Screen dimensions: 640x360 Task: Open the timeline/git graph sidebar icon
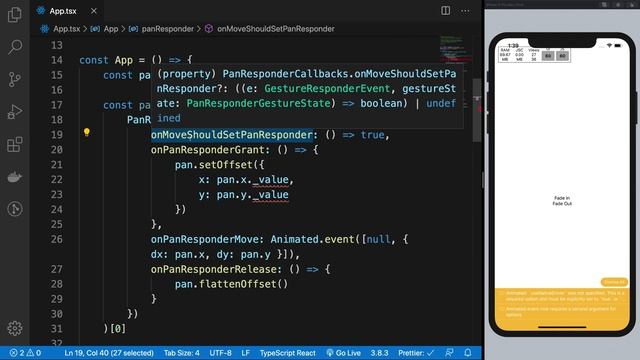(15, 209)
